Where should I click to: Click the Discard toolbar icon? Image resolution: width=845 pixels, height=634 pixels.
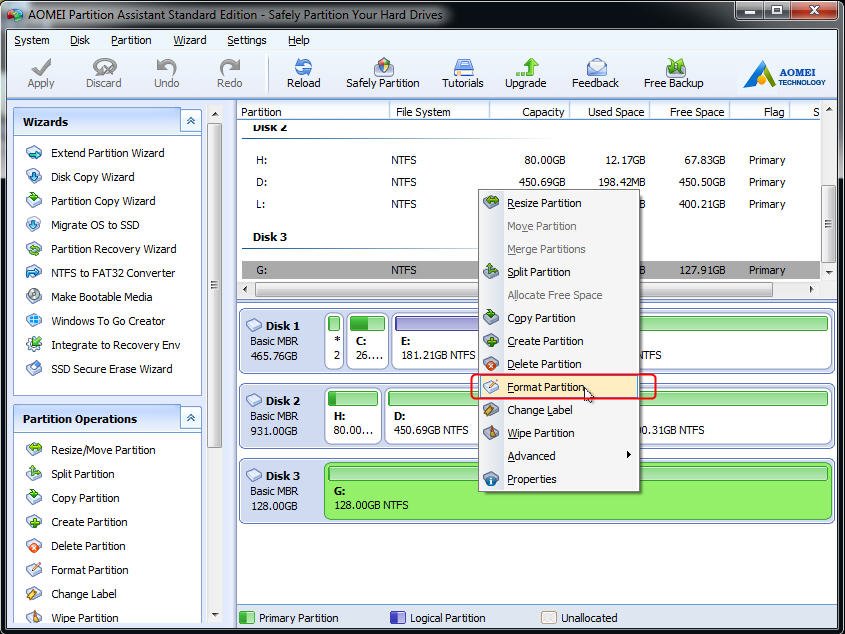pyautogui.click(x=103, y=73)
